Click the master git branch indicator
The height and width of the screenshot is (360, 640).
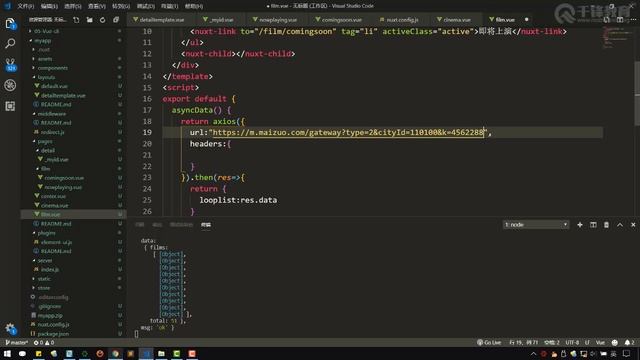[16, 342]
